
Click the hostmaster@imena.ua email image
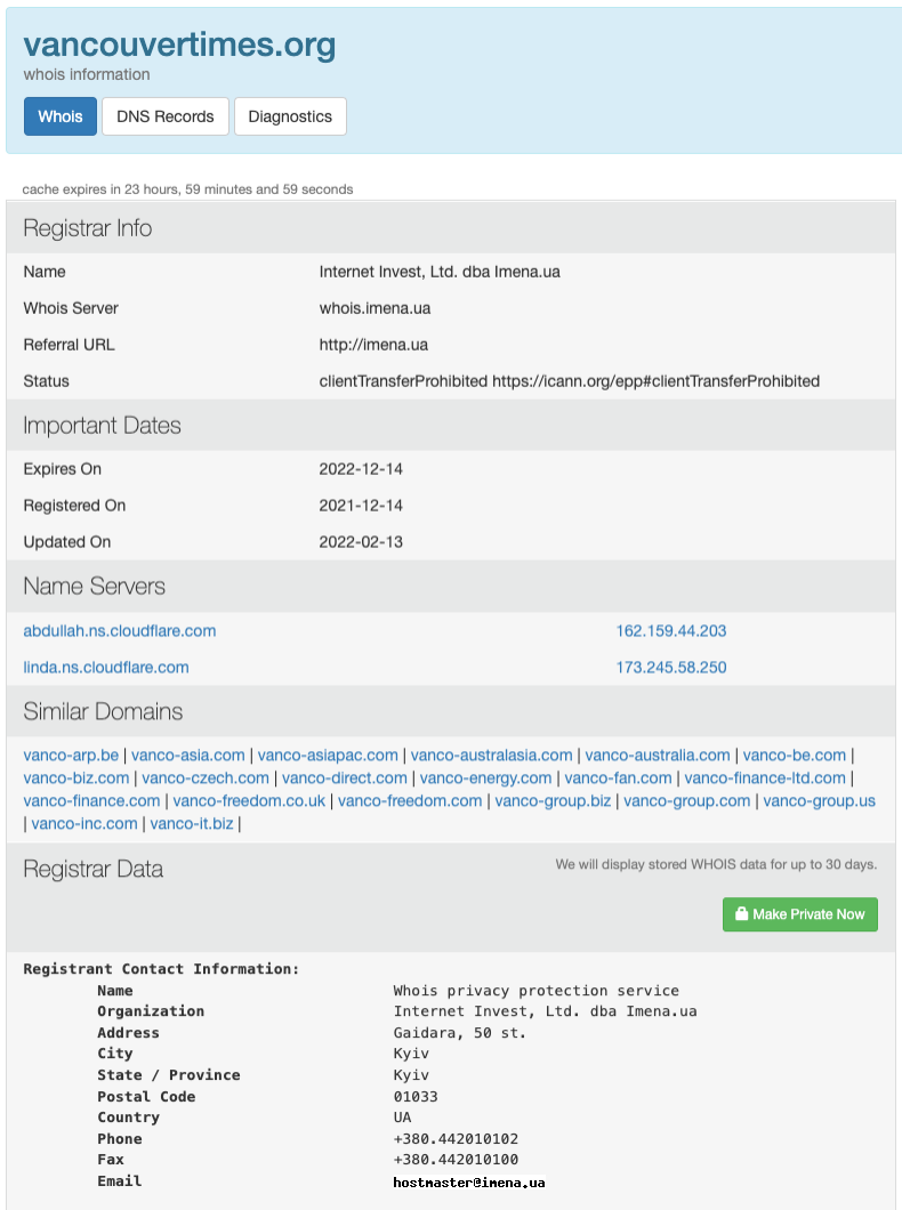pos(469,1182)
